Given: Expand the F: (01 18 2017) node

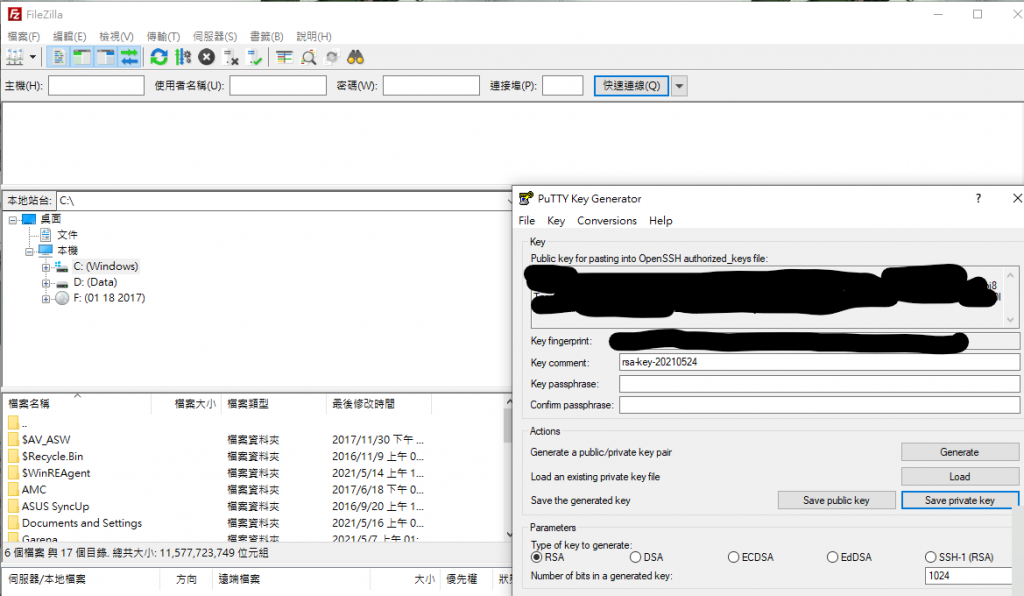Looking at the screenshot, I should click(x=46, y=299).
